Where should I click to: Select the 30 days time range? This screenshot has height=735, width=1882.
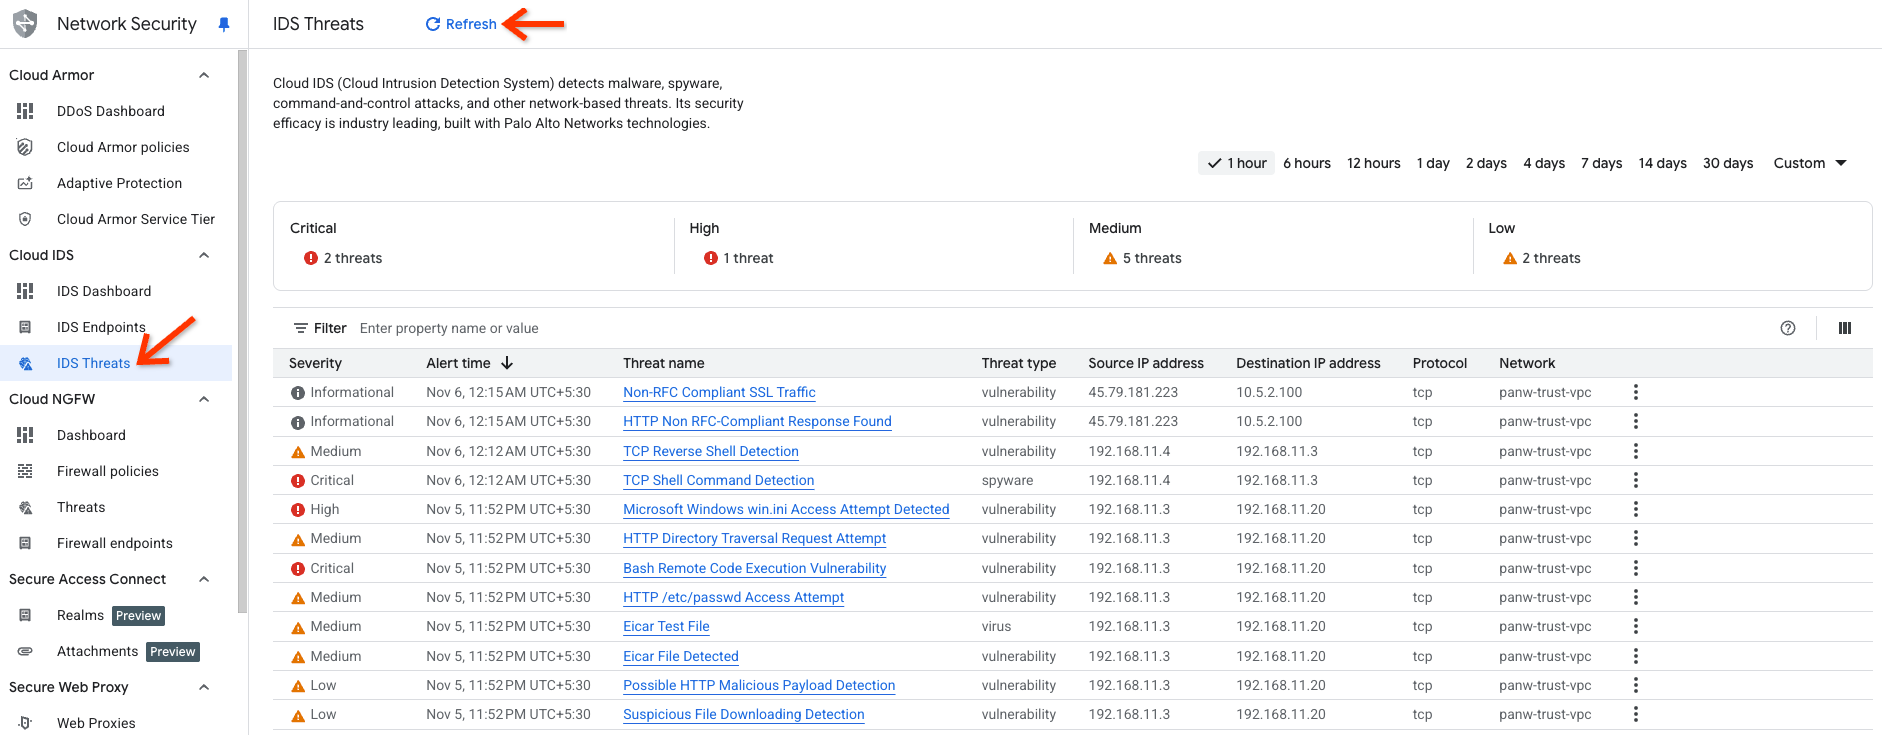[1728, 163]
